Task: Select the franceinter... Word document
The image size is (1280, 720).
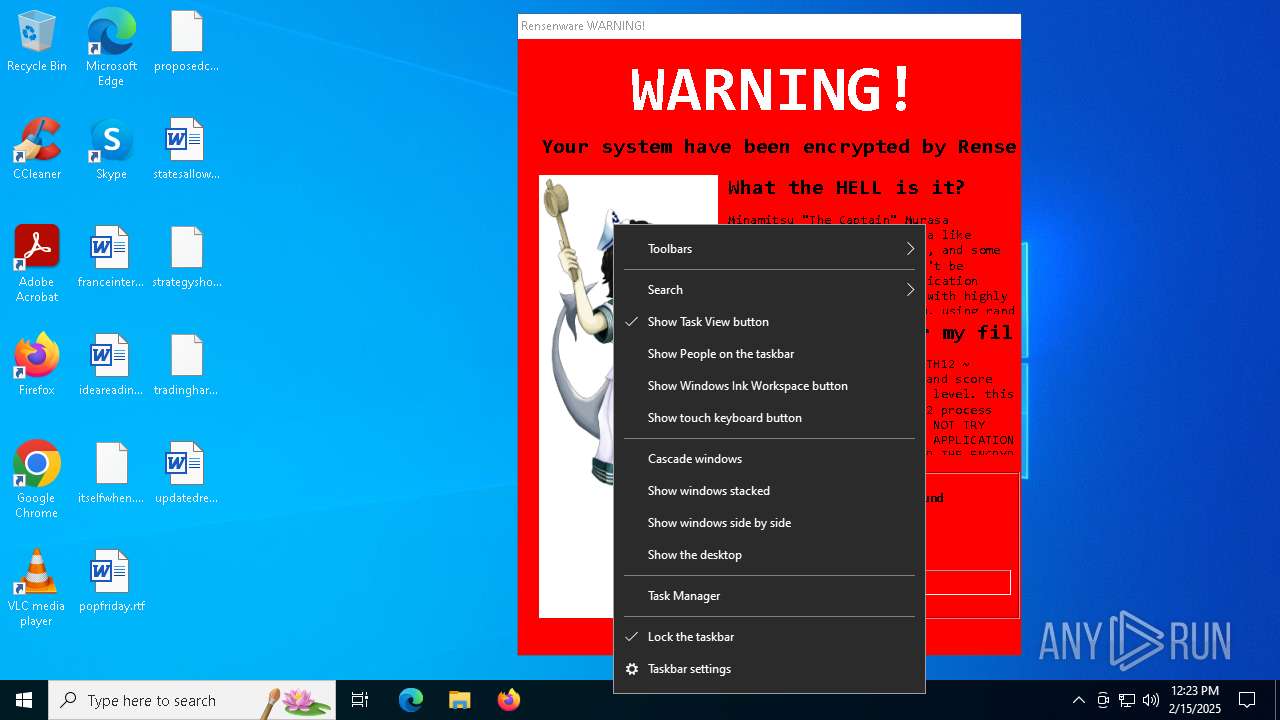Action: (111, 258)
